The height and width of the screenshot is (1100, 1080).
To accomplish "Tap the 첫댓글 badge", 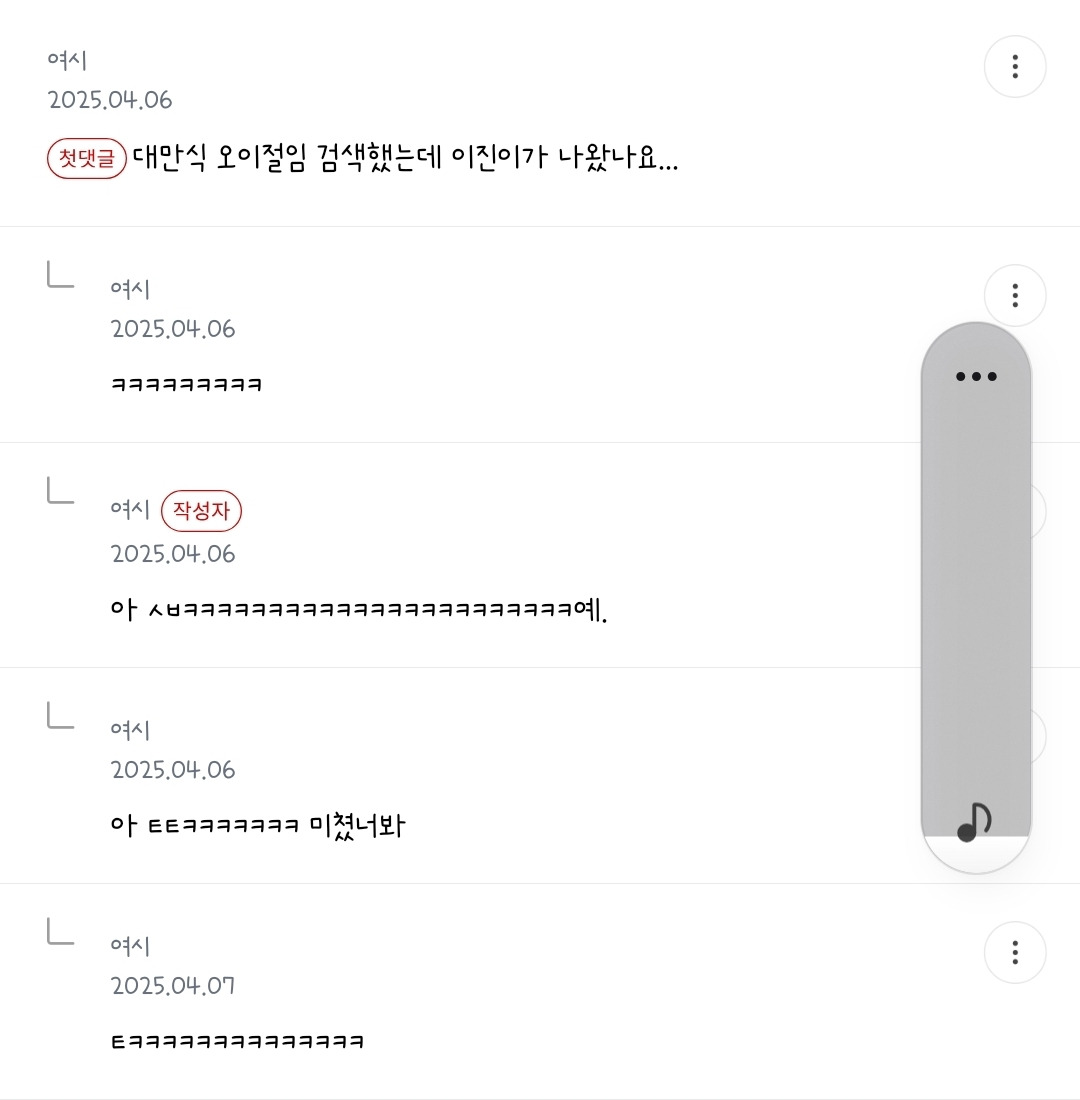I will pos(87,158).
